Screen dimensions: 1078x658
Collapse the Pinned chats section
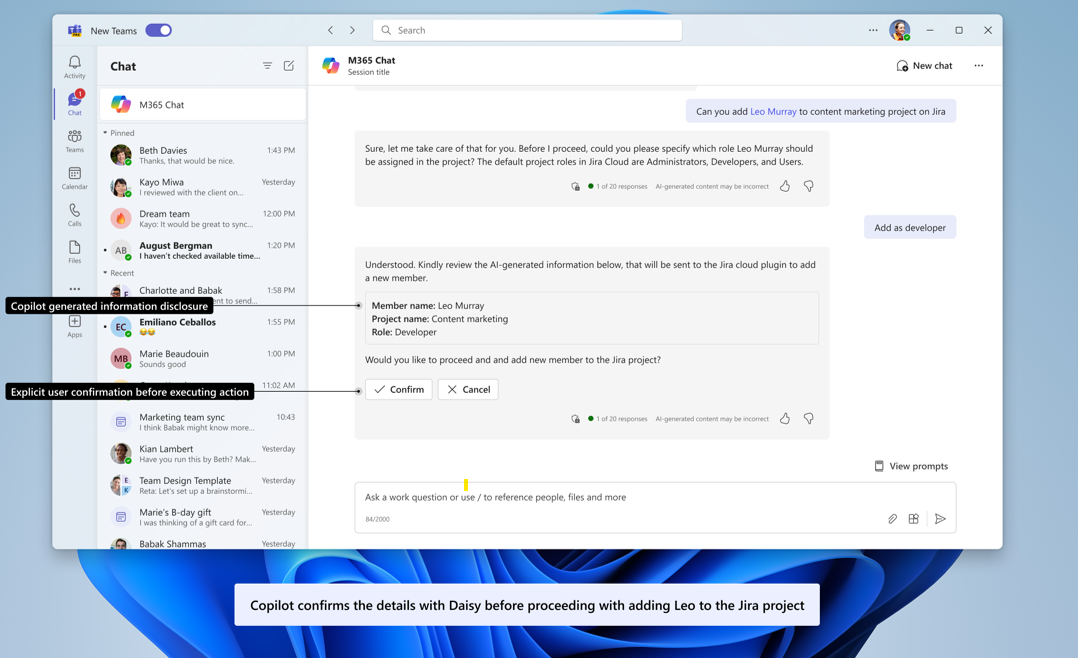pyautogui.click(x=118, y=133)
